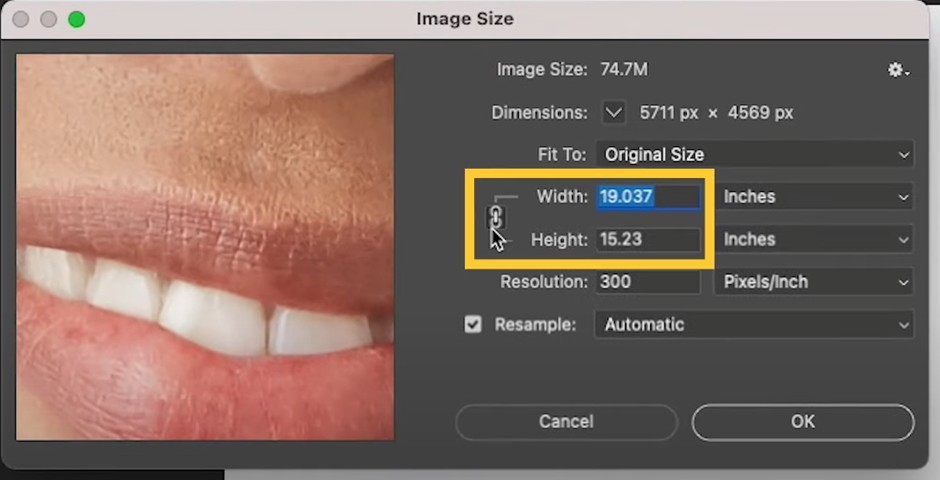Click the OK button
The width and height of the screenshot is (940, 480).
click(803, 422)
